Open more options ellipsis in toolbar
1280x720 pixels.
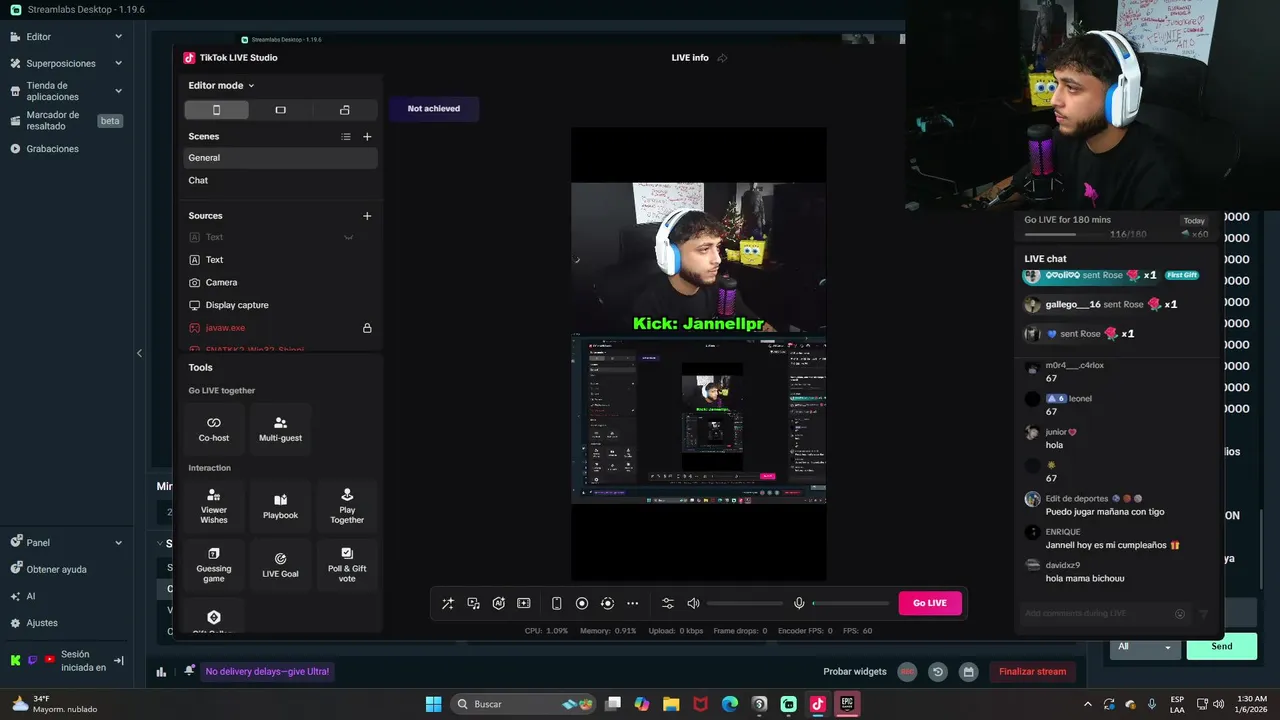(632, 603)
